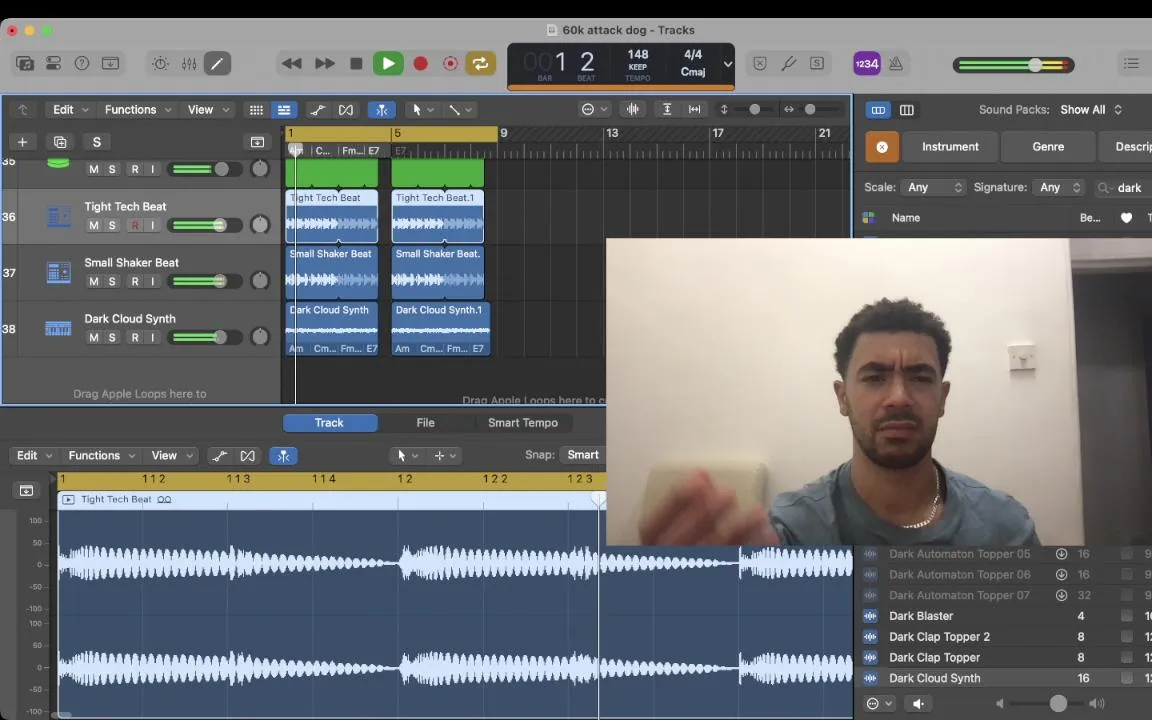The width and height of the screenshot is (1152, 720).
Task: Select the Smart Tempo tab
Action: [523, 422]
